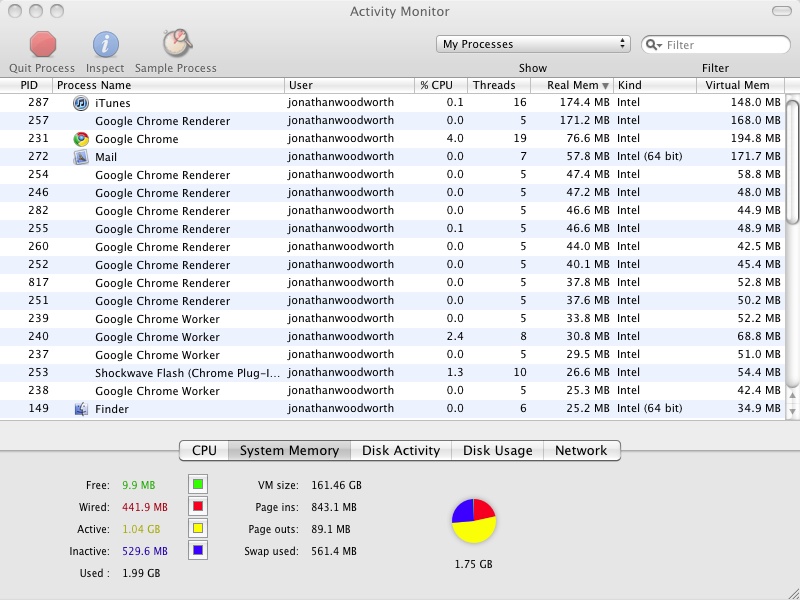Screen dimensions: 800x600
Task: Sort by Virtual Mem column header
Action: [x=741, y=85]
